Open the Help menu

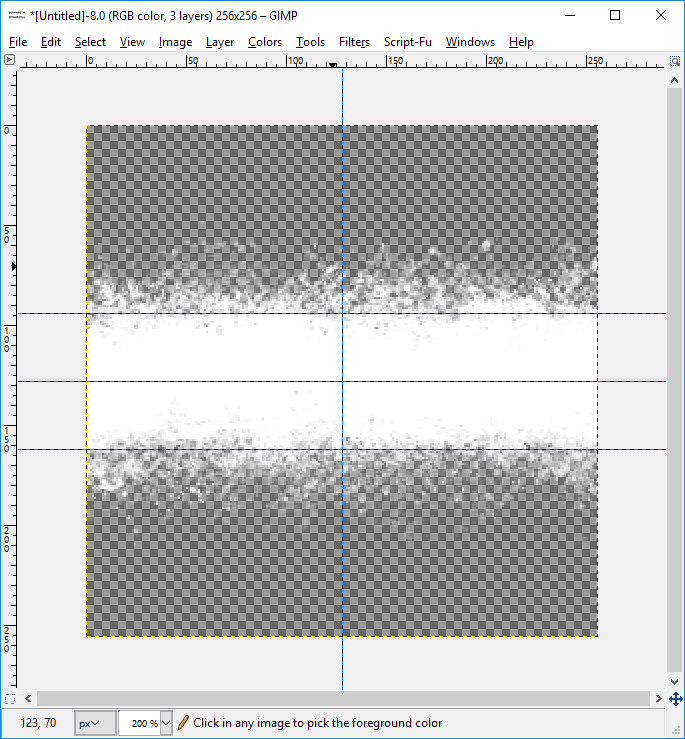(x=521, y=42)
